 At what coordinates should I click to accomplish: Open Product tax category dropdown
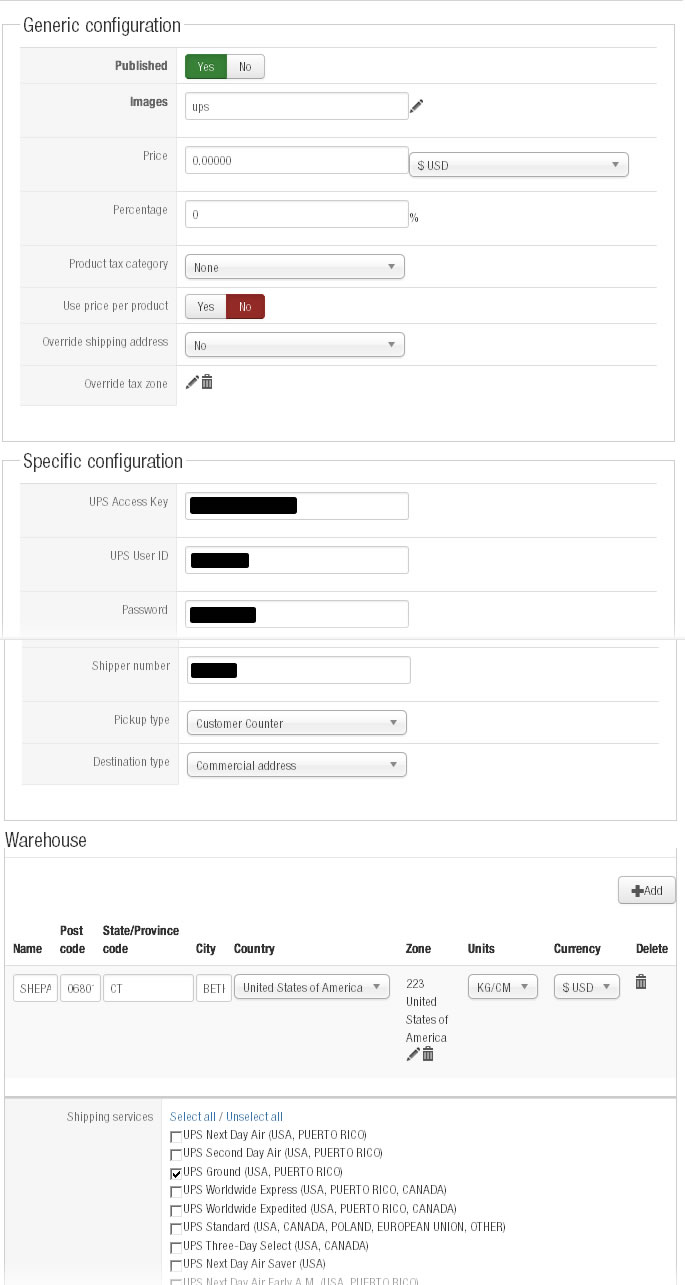tap(295, 267)
